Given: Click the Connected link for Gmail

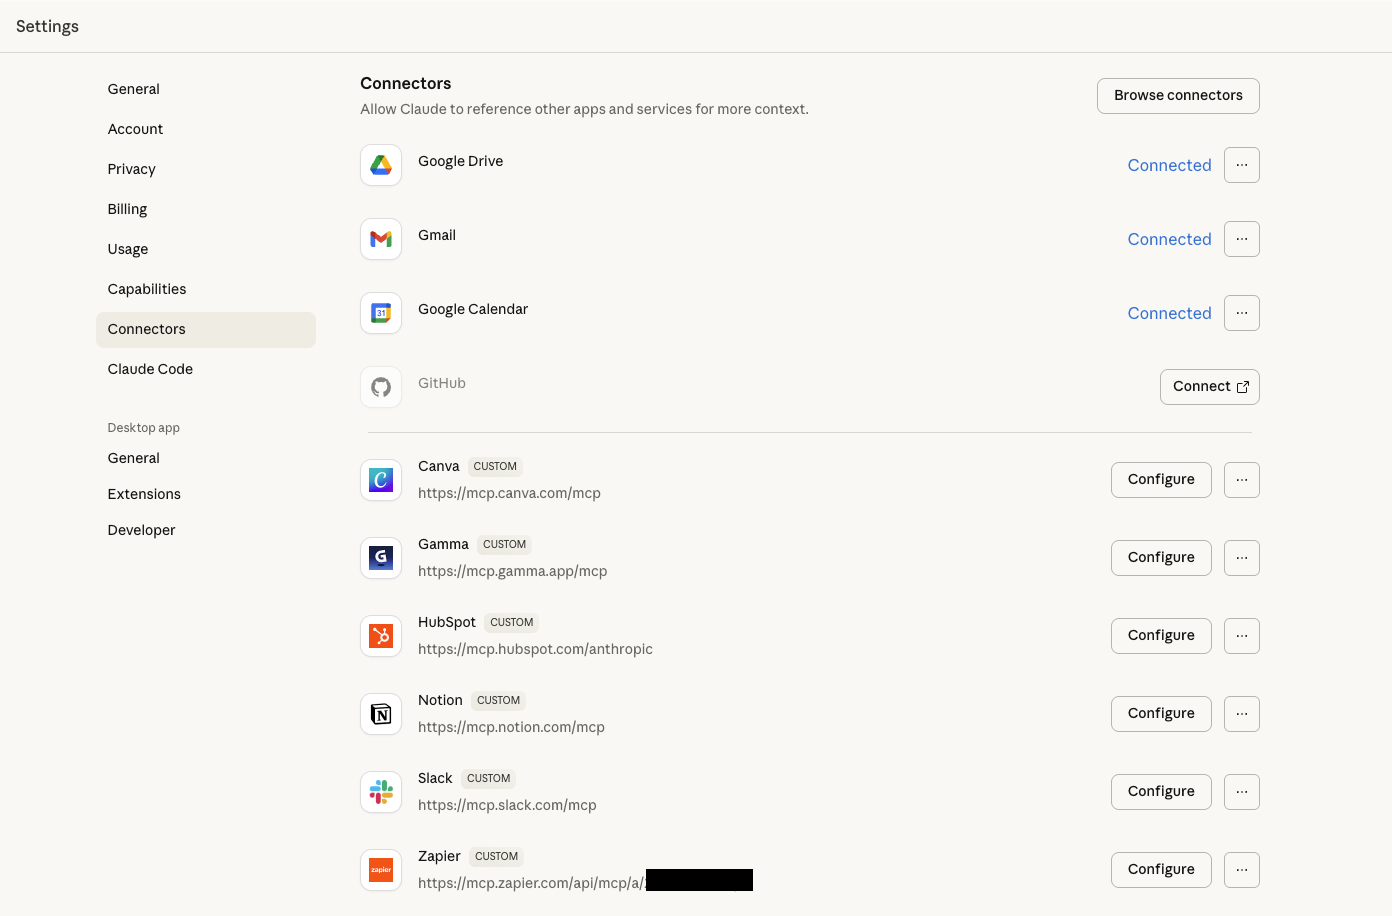Looking at the screenshot, I should [1169, 239].
